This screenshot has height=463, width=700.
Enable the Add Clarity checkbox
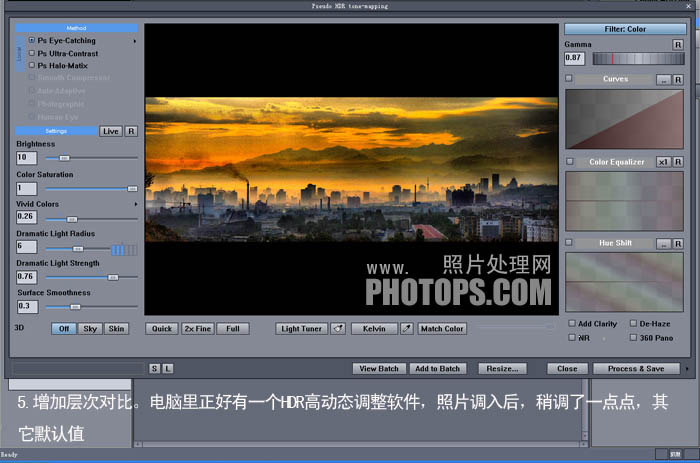572,324
